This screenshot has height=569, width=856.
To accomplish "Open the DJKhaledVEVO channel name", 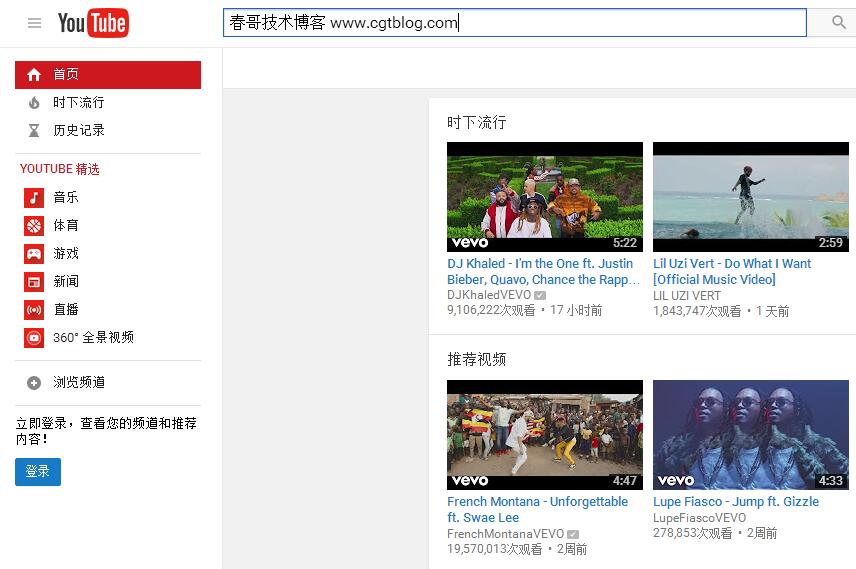I will point(489,295).
